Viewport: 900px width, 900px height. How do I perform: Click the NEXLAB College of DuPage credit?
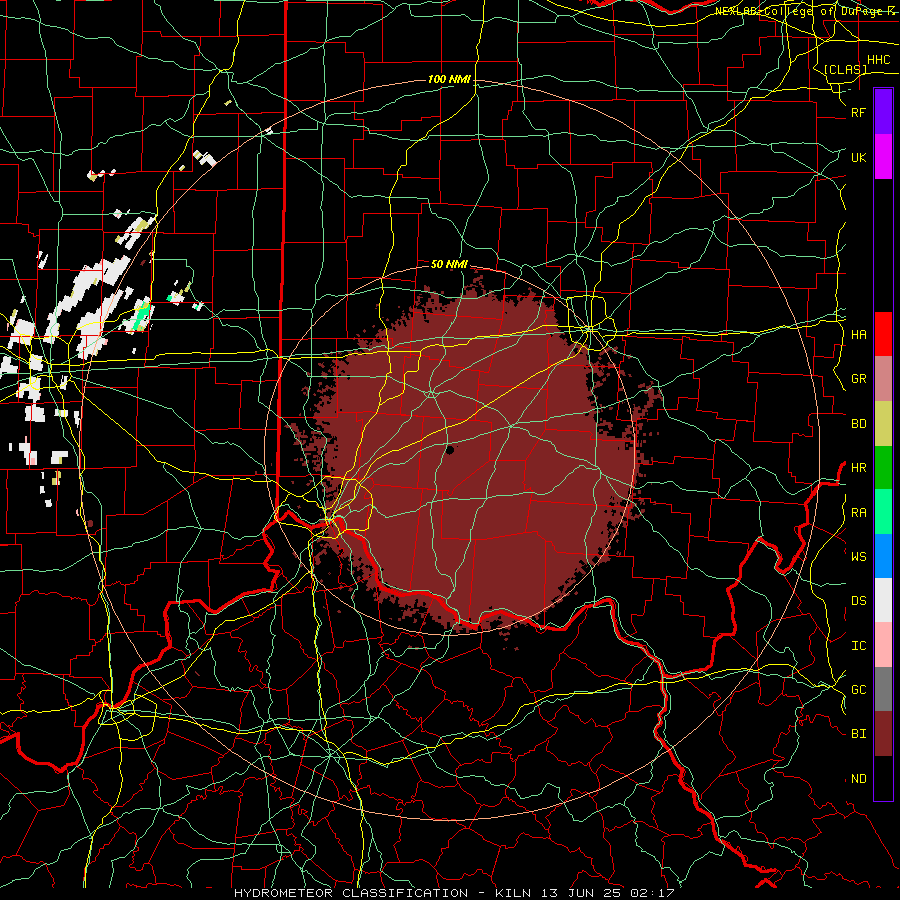coord(807,11)
